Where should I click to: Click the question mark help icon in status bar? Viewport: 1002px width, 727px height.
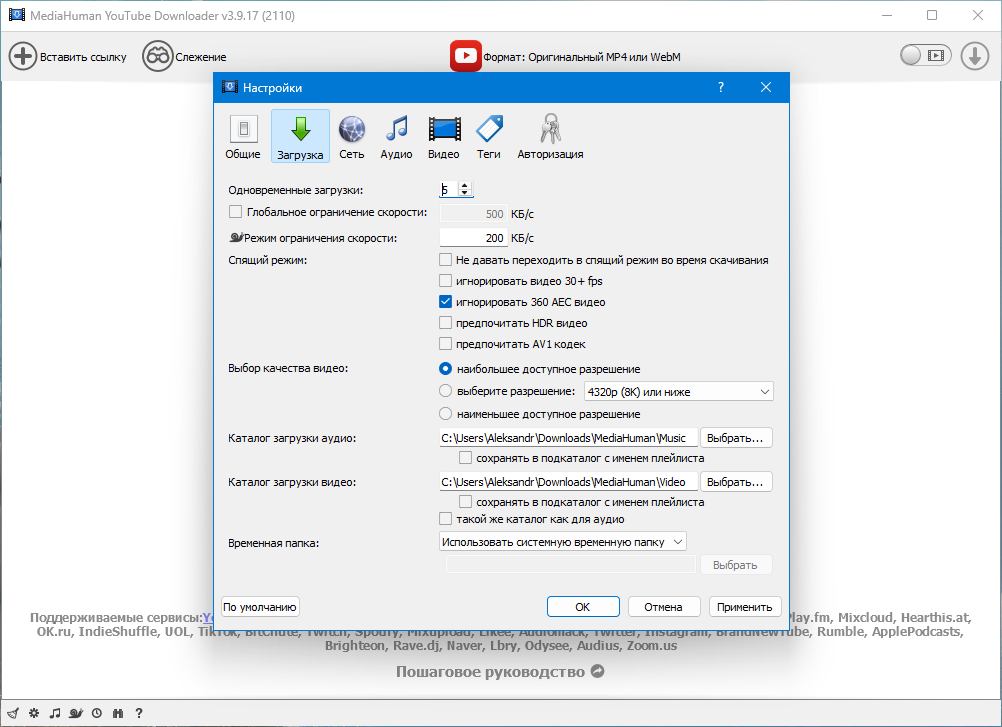(x=139, y=713)
